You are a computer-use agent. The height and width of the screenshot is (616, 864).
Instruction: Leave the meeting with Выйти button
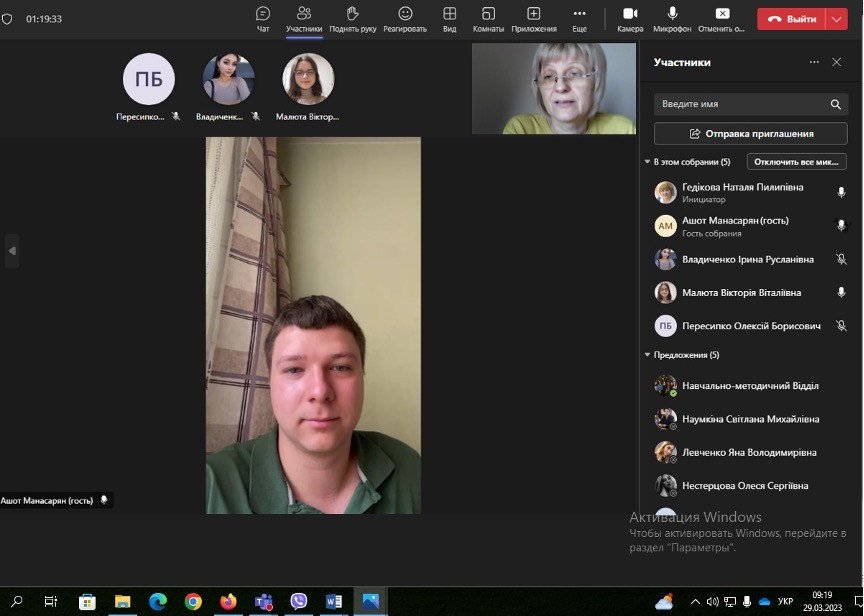(x=791, y=19)
